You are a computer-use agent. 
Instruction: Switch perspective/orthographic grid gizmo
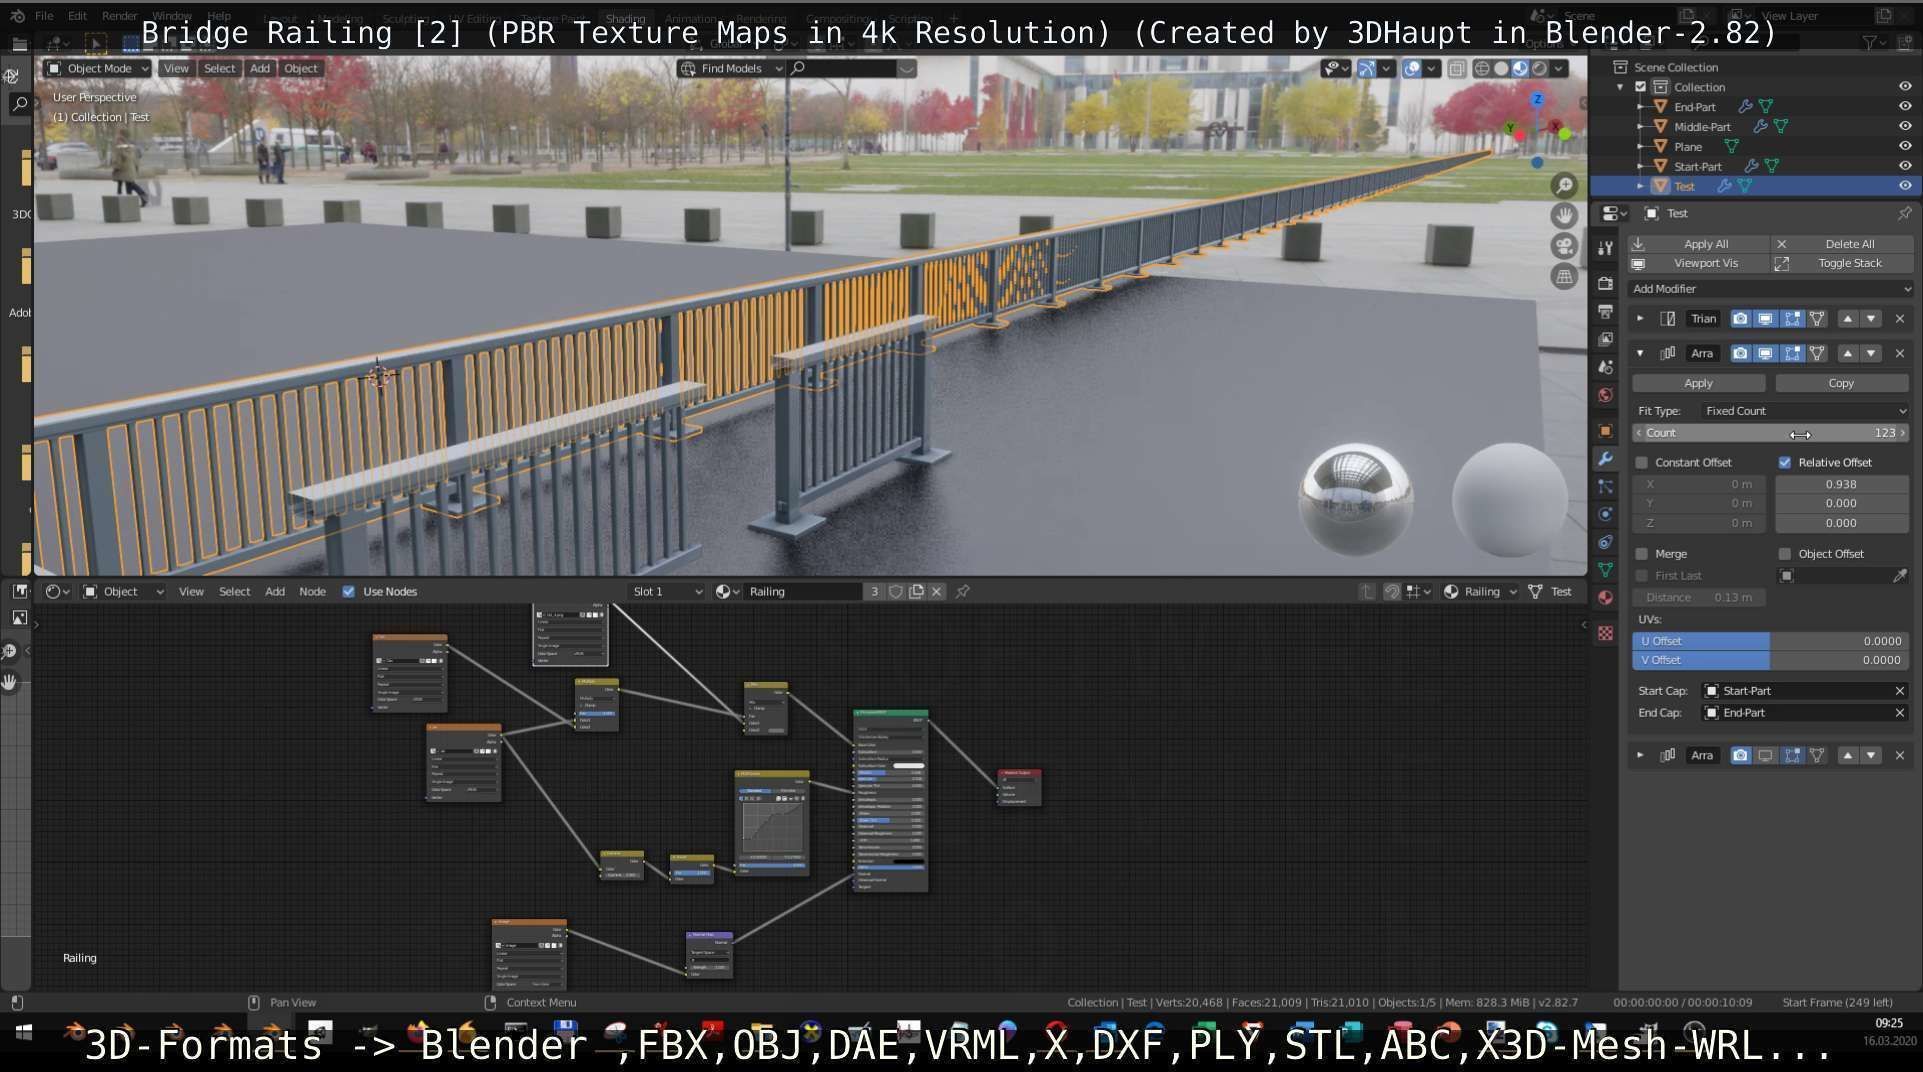(1564, 276)
